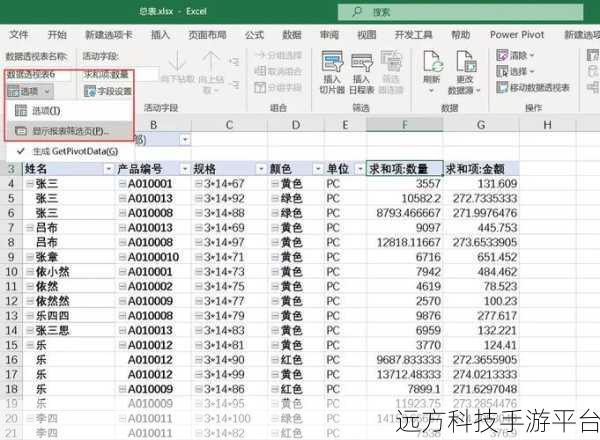Image resolution: width=600 pixels, height=440 pixels.
Task: Open the File (文件) ribbon tab
Action: [18, 35]
